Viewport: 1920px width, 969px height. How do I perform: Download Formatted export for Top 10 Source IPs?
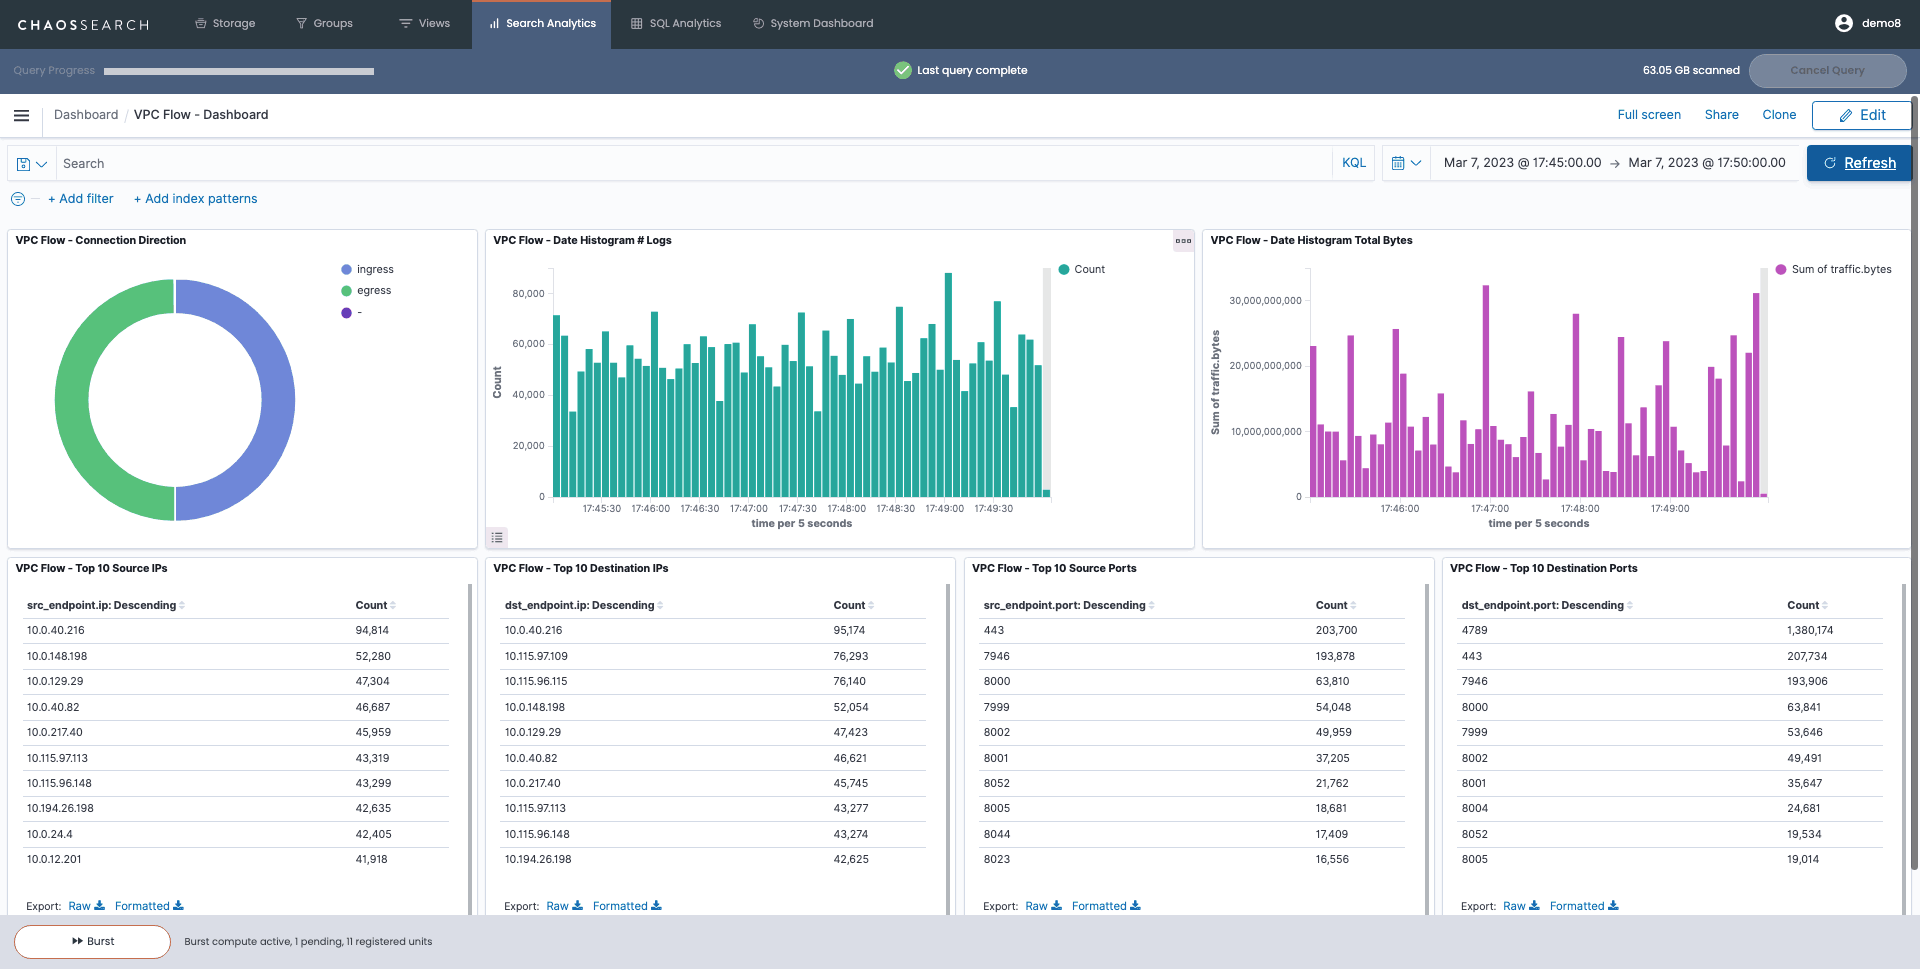click(149, 906)
